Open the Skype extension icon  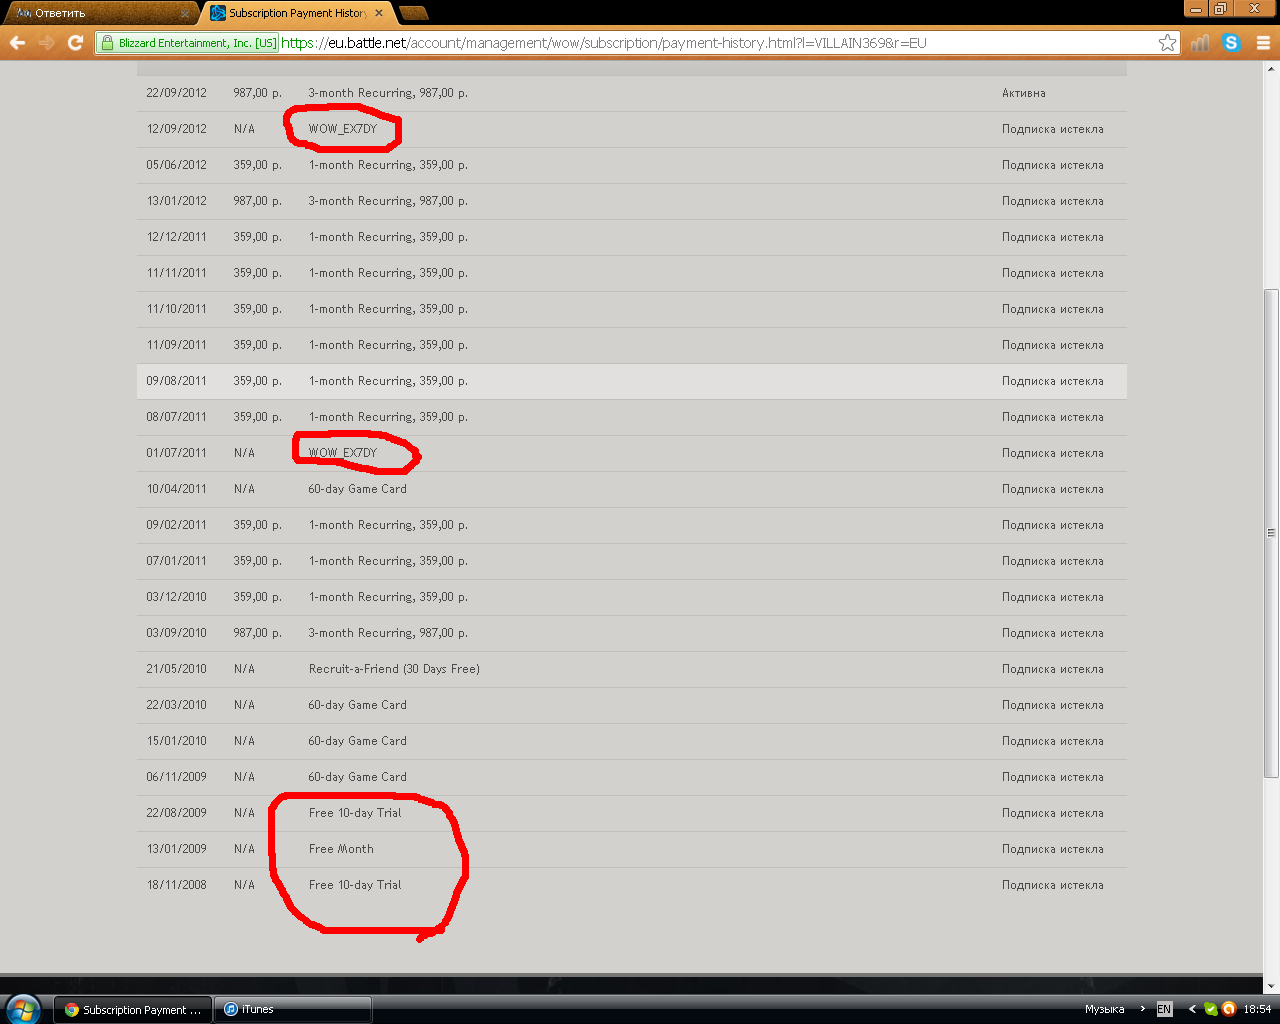1231,43
